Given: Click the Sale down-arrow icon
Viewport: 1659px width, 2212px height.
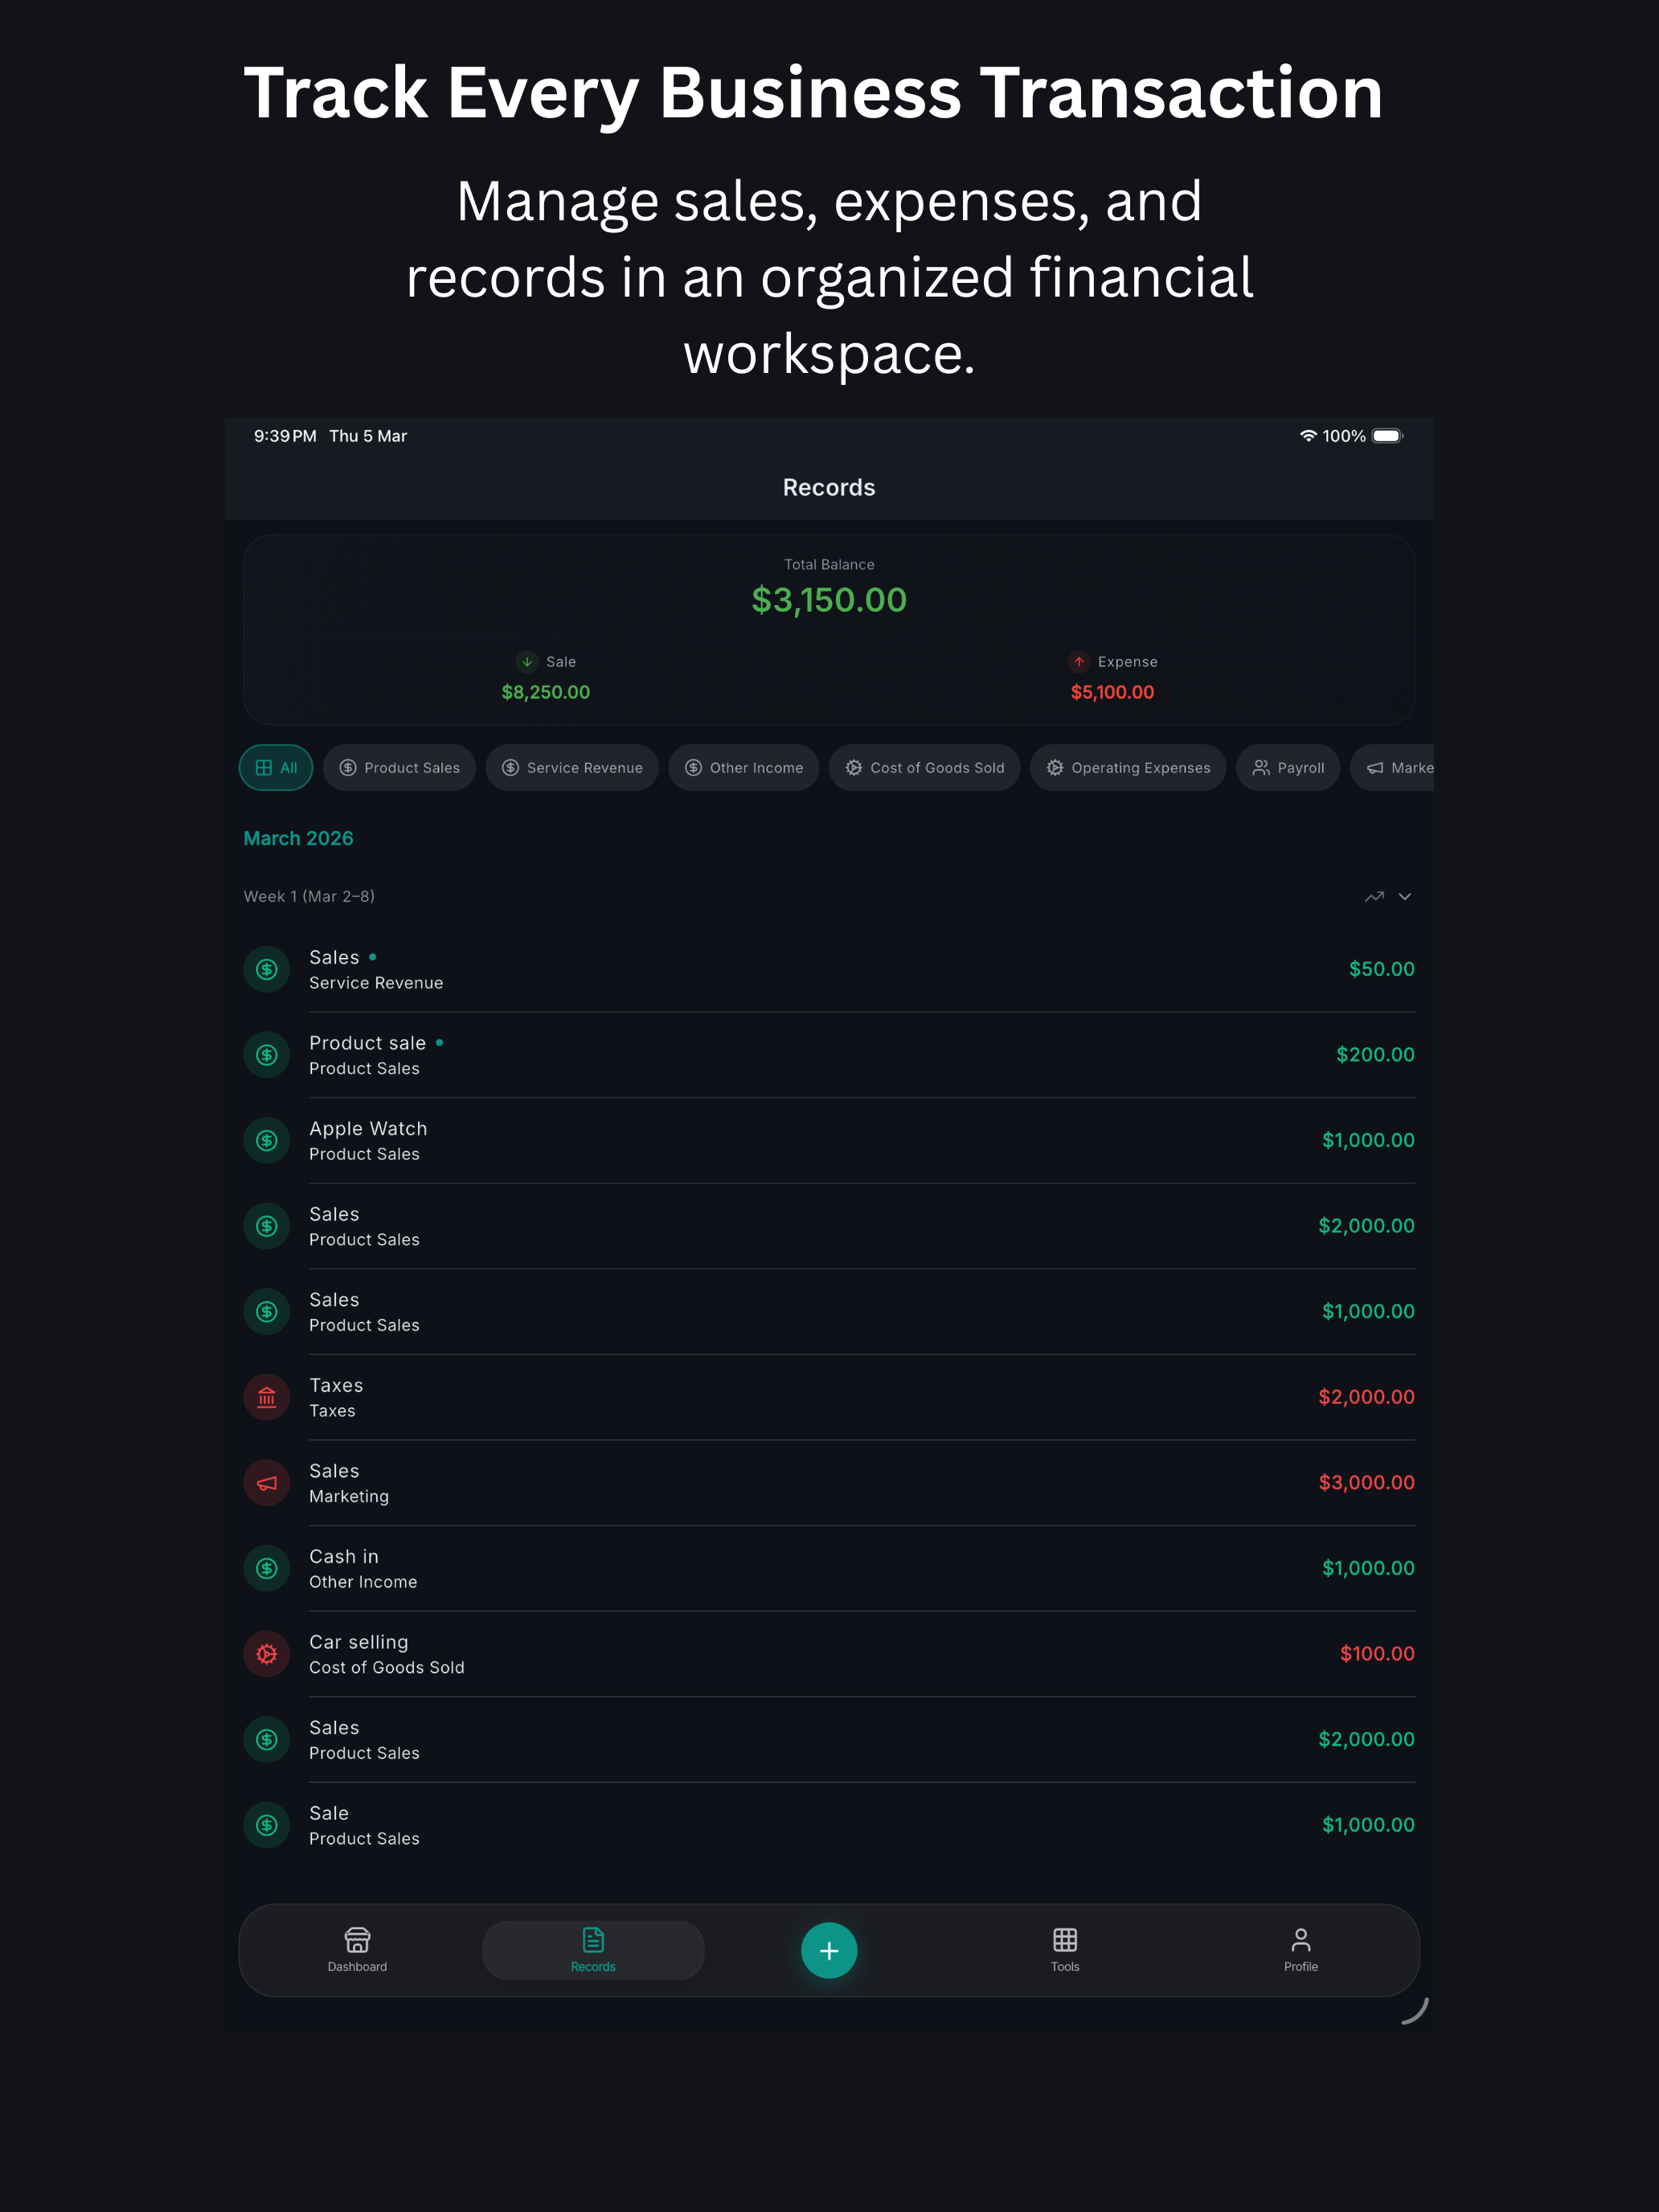Looking at the screenshot, I should 527,662.
